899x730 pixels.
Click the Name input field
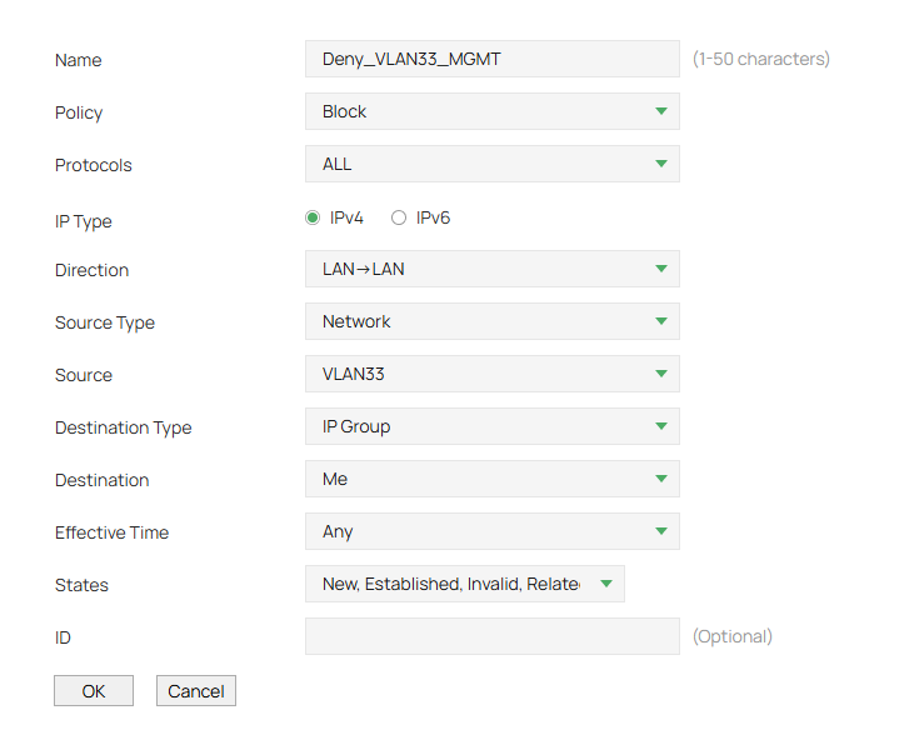pos(492,58)
